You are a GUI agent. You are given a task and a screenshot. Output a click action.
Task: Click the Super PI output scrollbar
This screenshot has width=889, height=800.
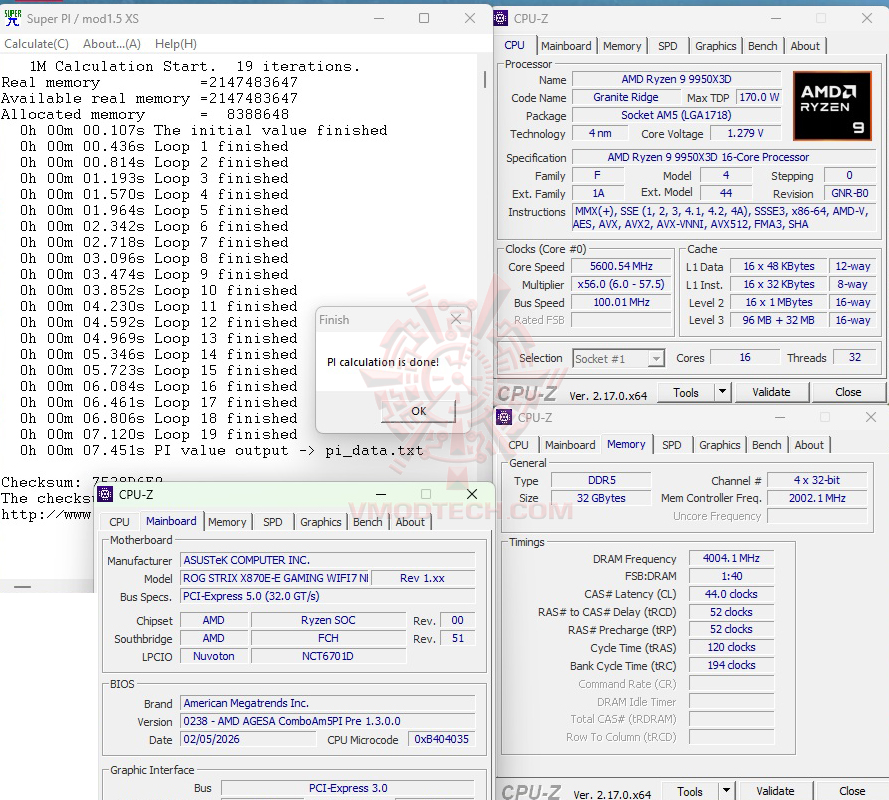tap(485, 79)
